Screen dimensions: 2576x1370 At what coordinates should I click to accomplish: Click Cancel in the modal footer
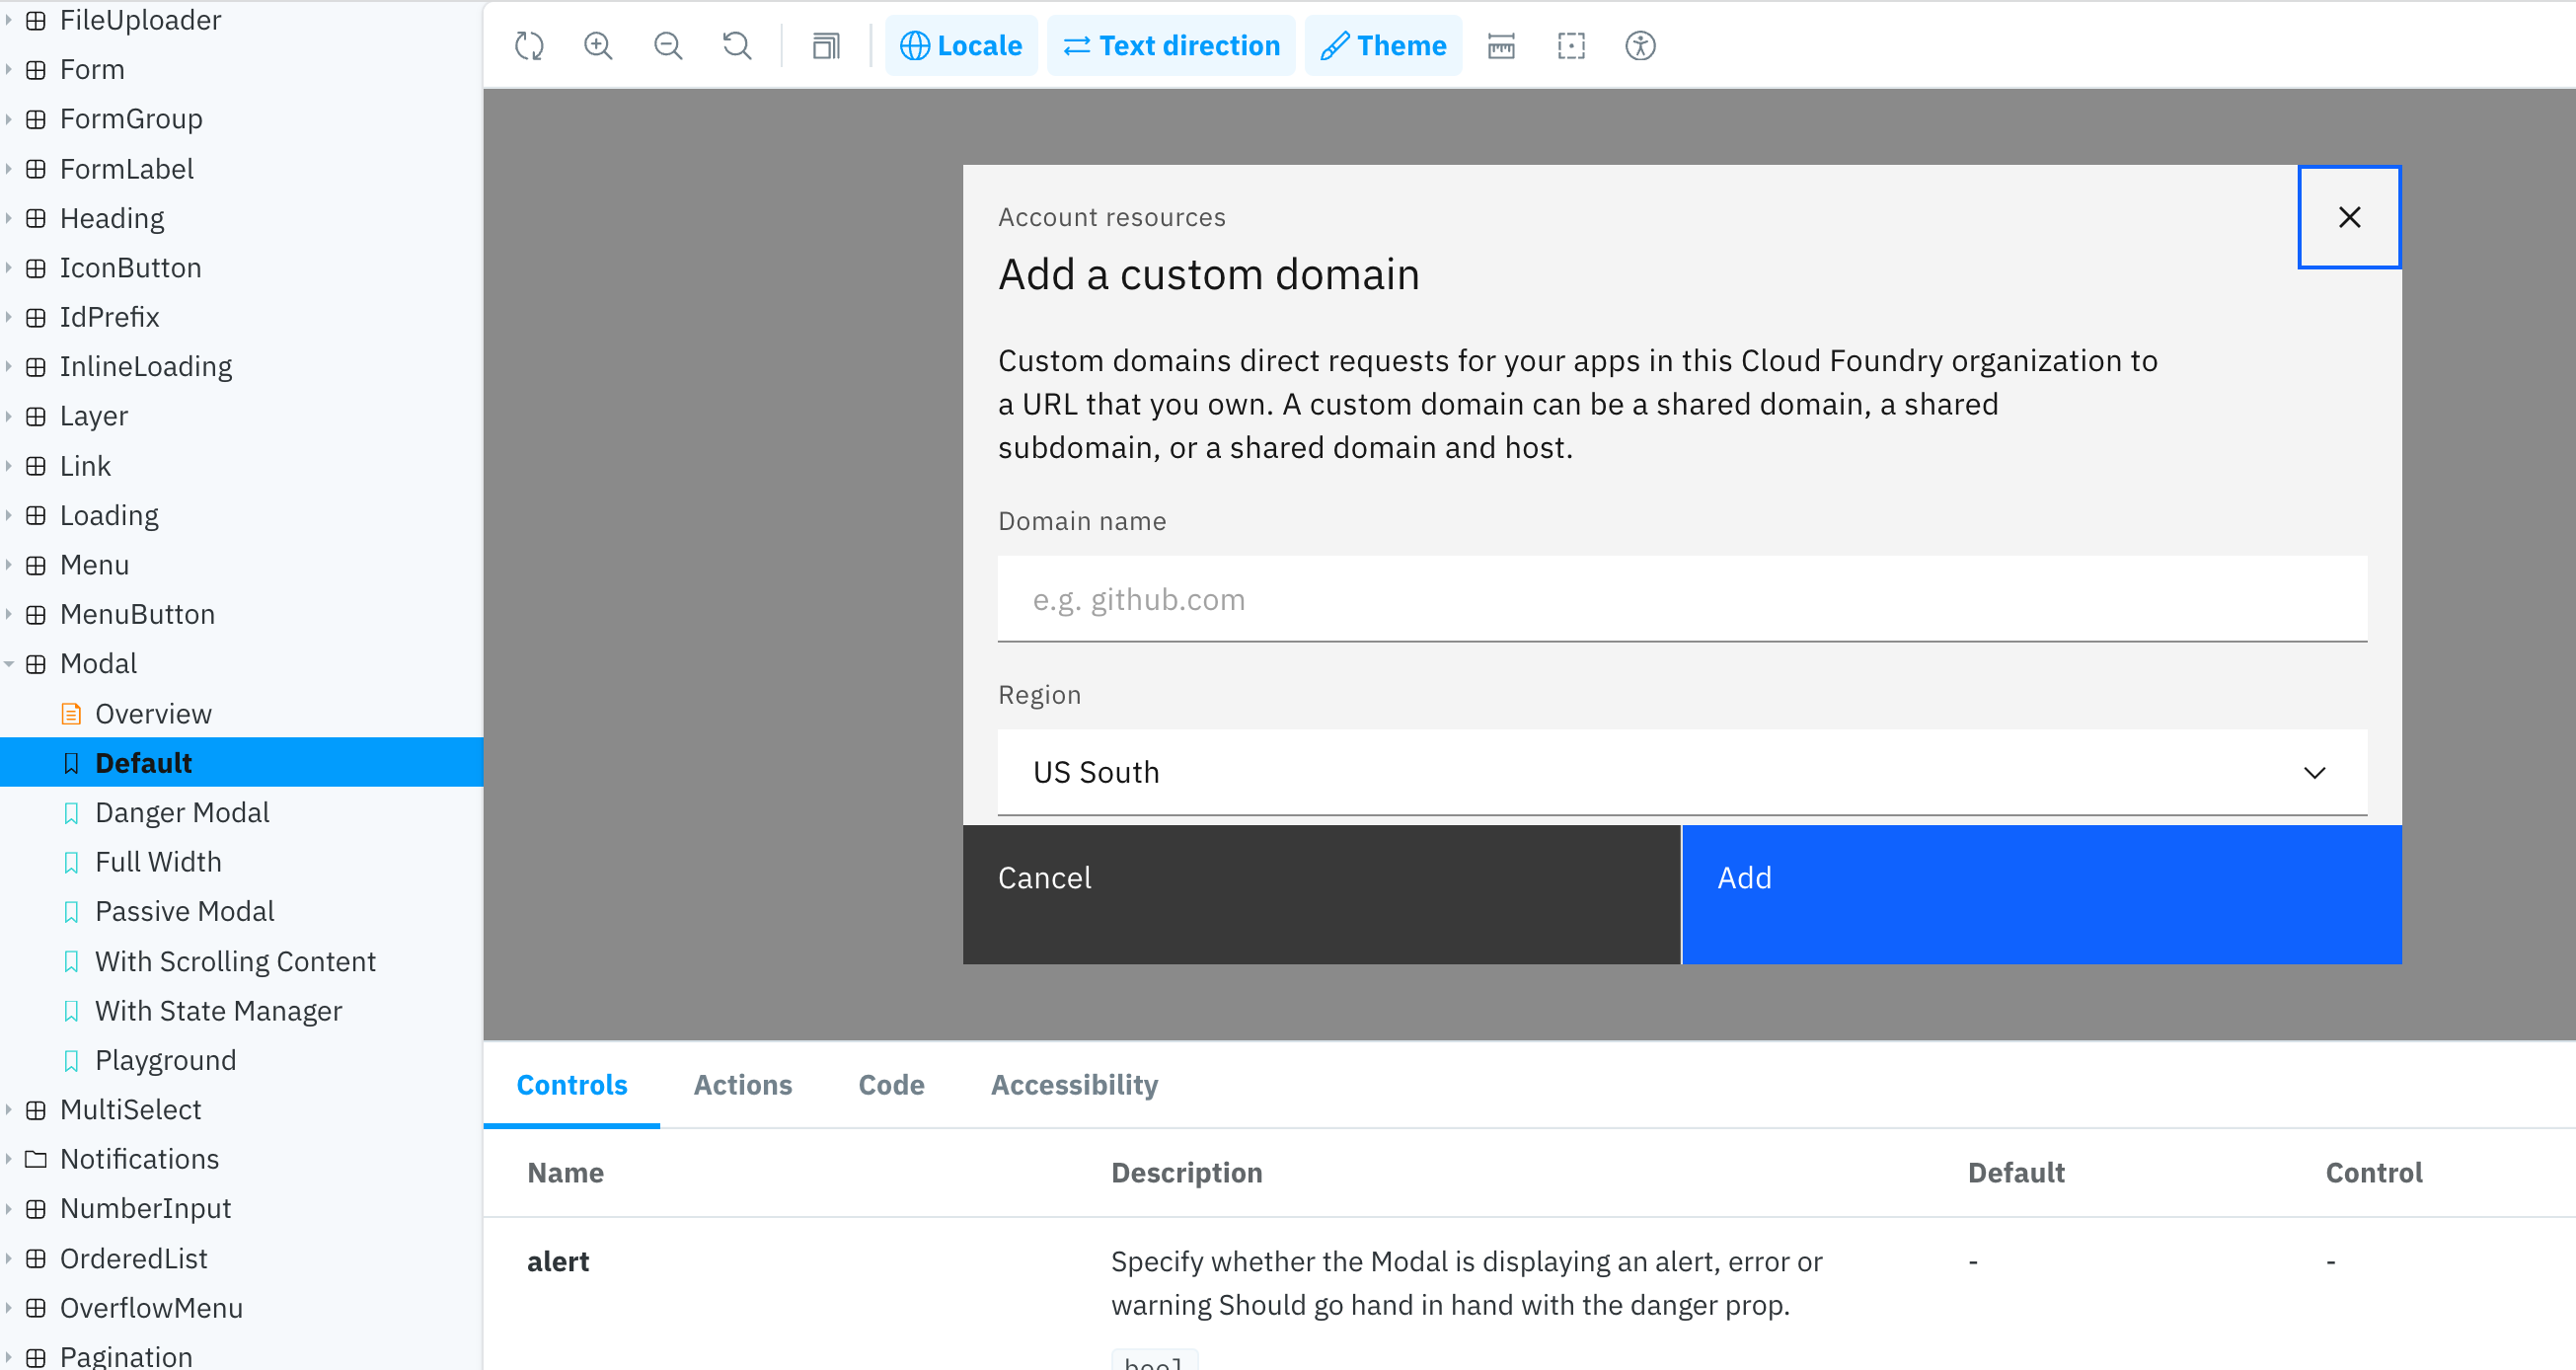pos(1044,878)
